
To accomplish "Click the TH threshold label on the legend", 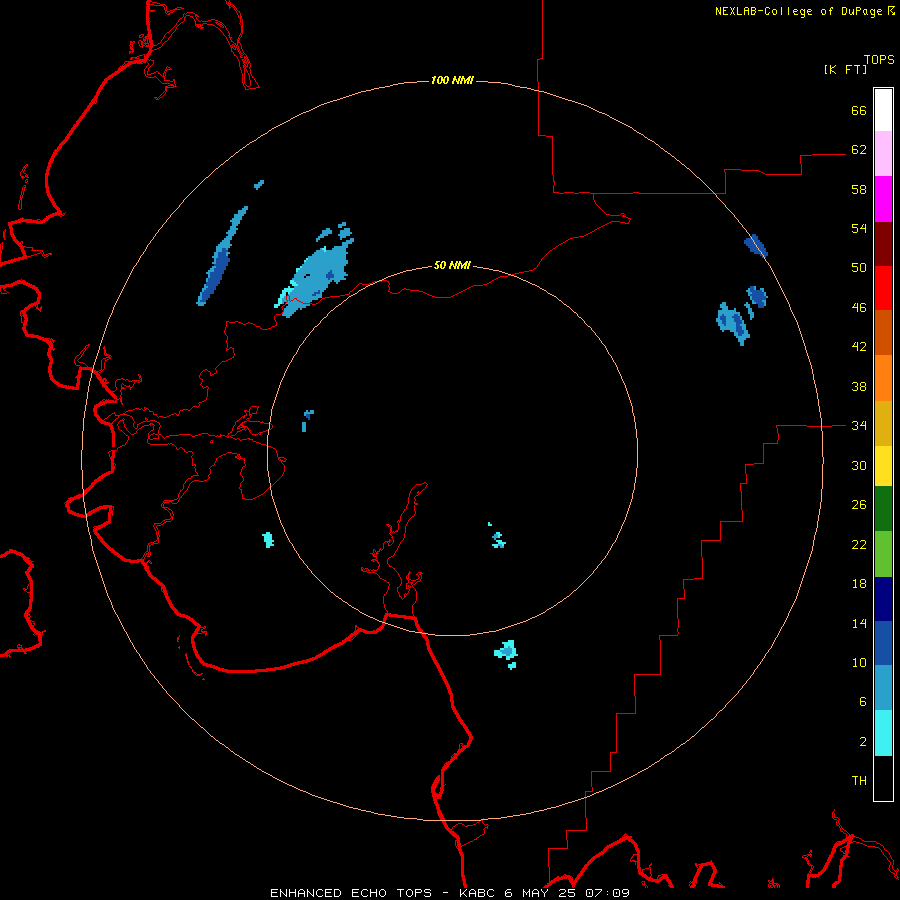I will (x=859, y=781).
